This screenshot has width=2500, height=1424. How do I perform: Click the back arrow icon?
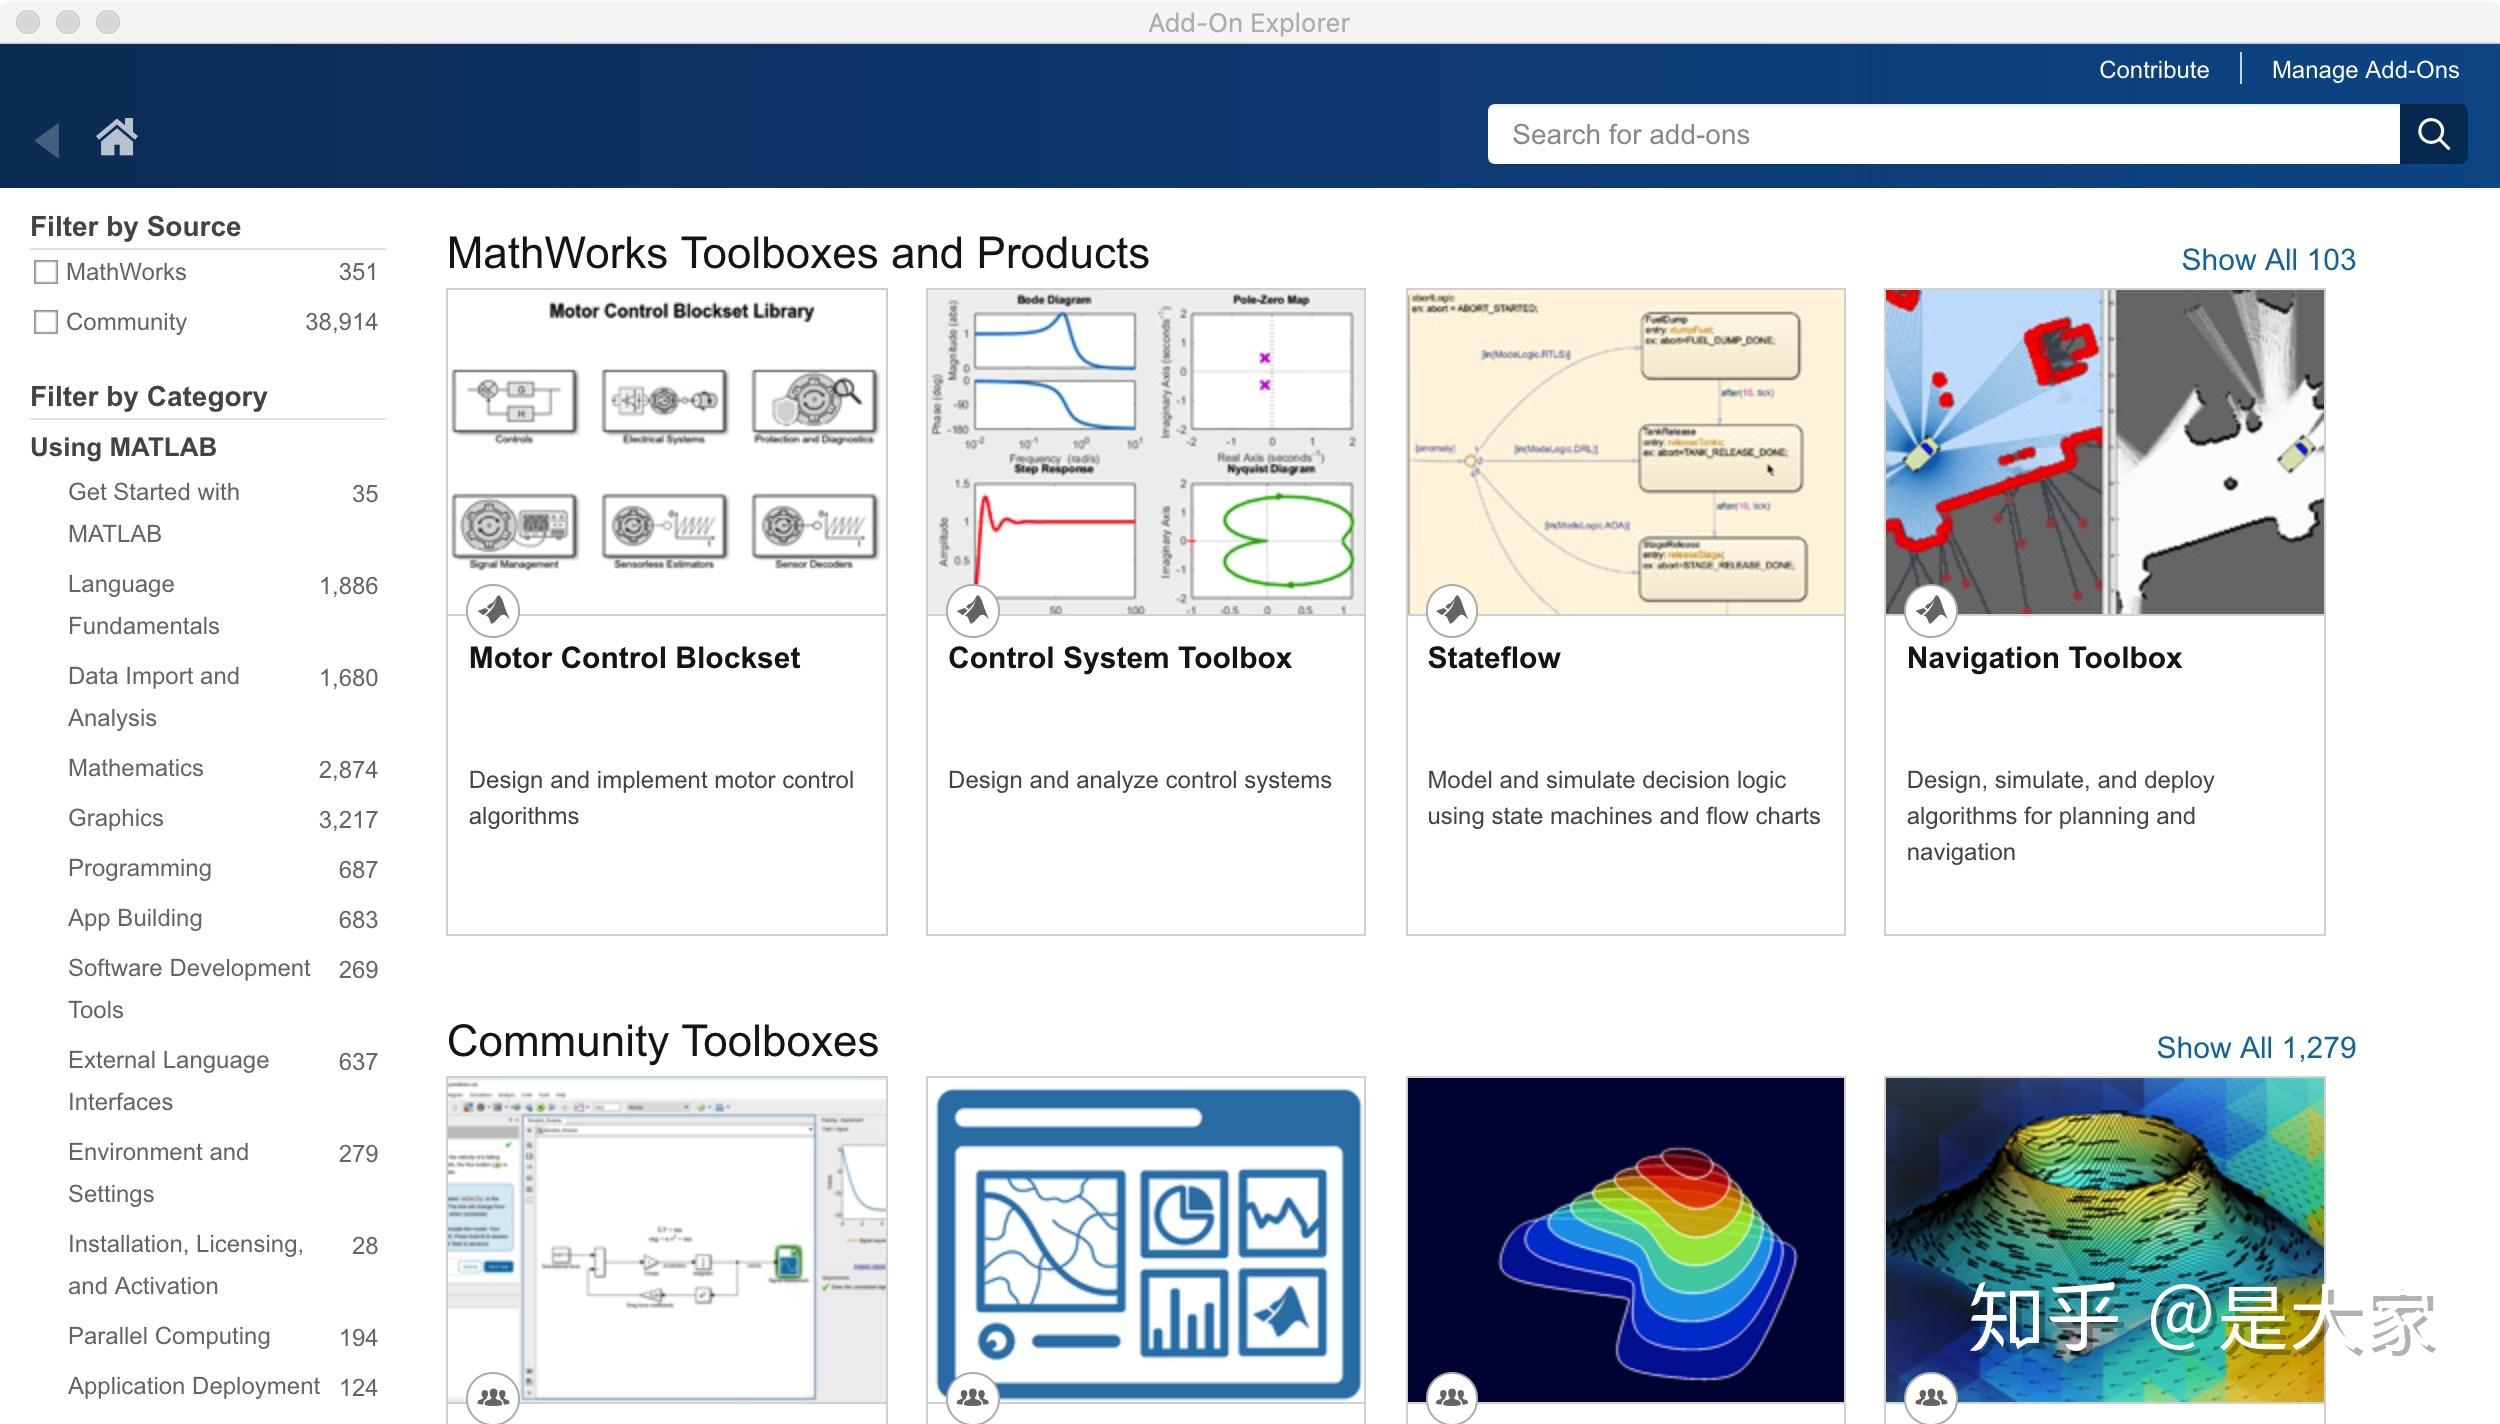click(47, 139)
